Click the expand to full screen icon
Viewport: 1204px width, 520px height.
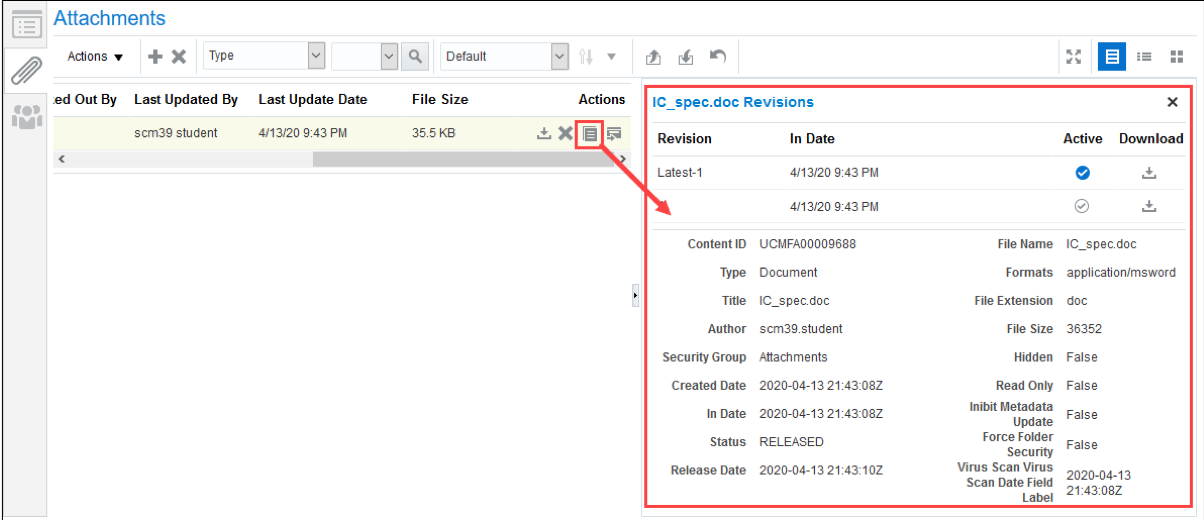(x=1074, y=57)
